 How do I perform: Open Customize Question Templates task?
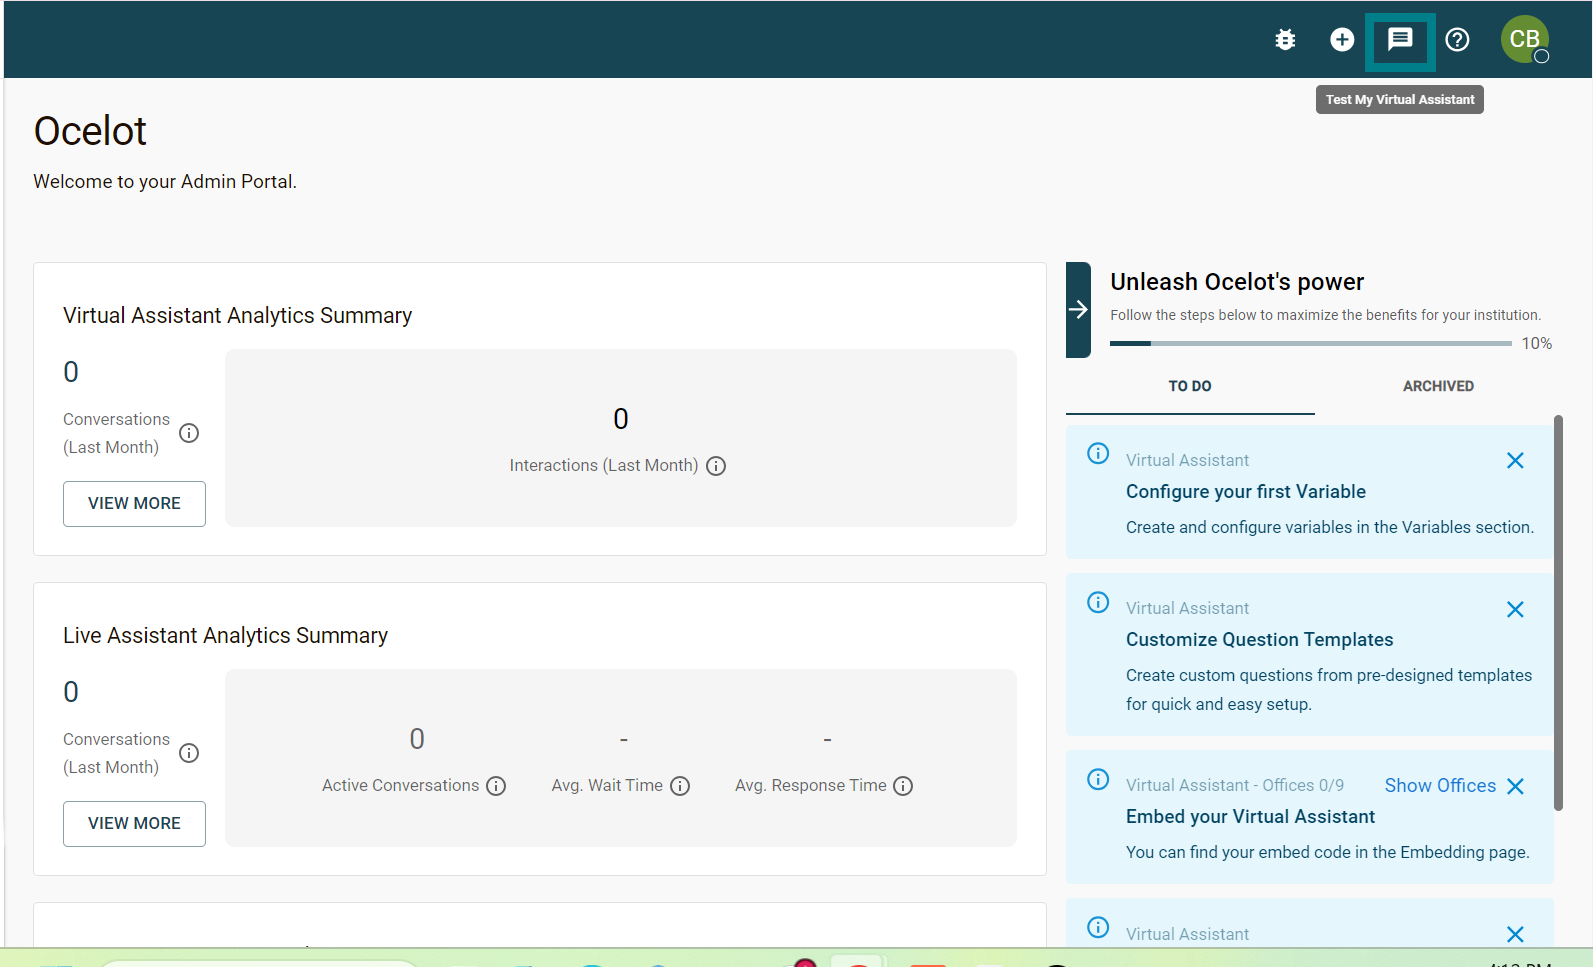point(1259,640)
